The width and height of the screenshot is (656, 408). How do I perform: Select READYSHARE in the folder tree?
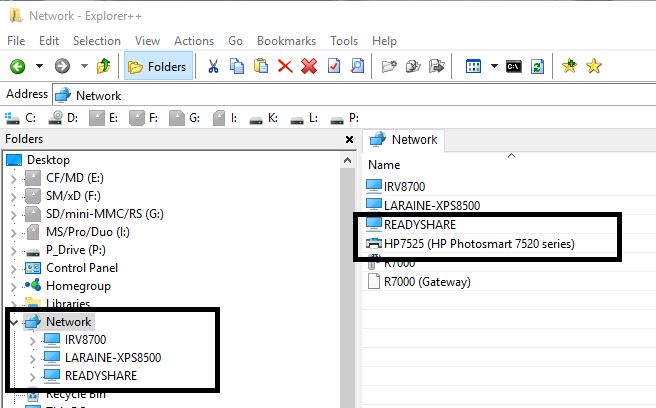click(x=101, y=376)
